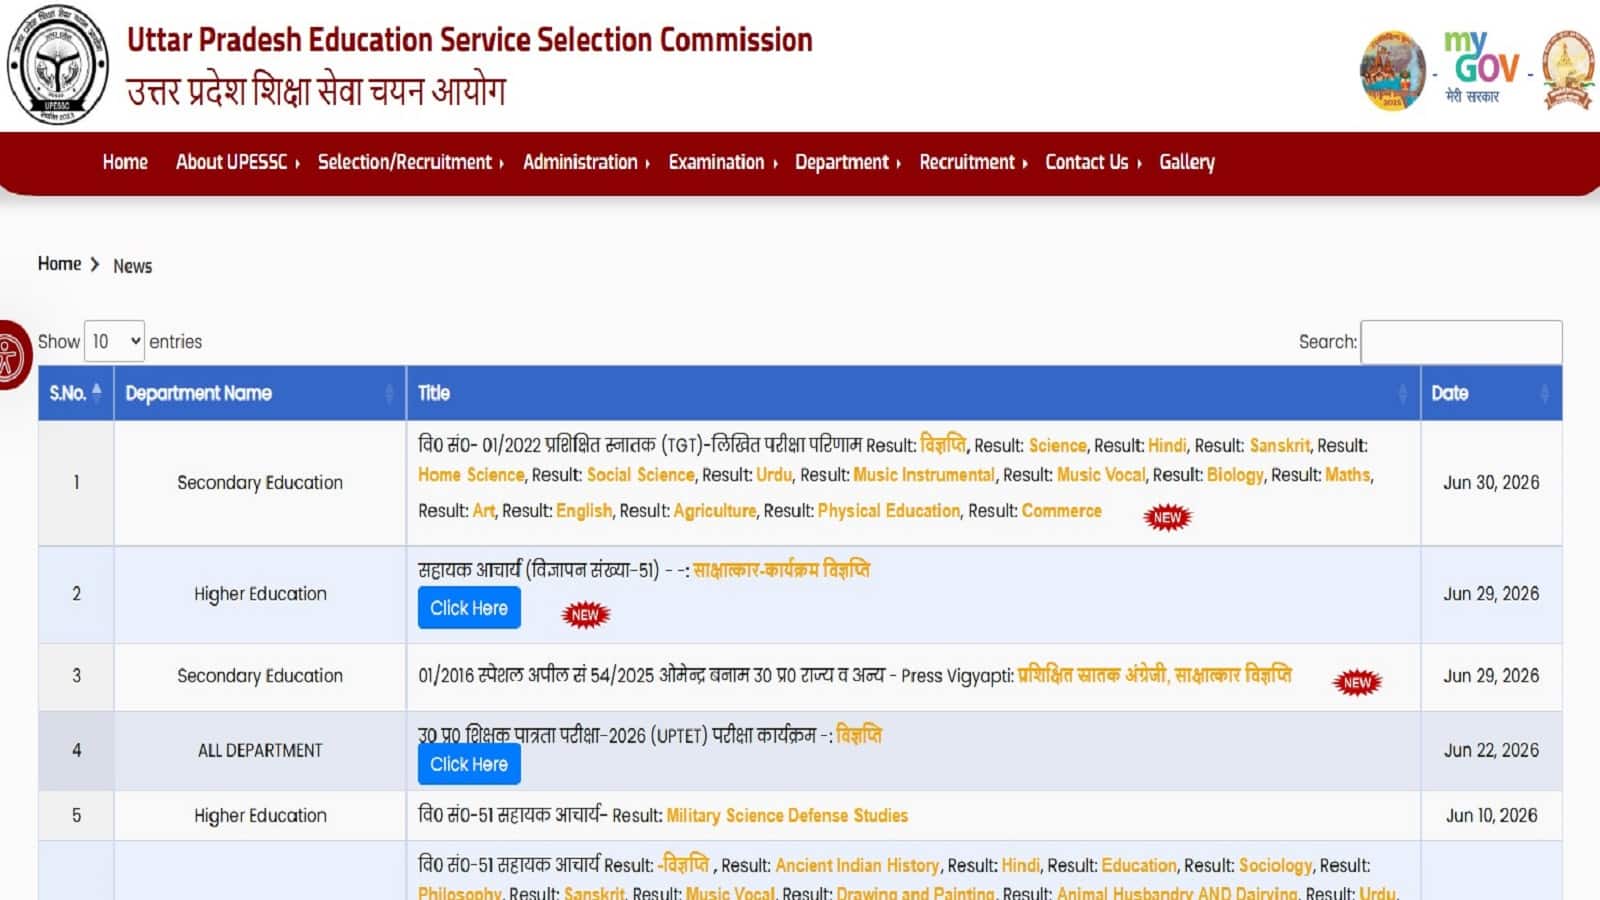This screenshot has height=900, width=1600.
Task: Click Home in the breadcrumb
Action: coord(59,264)
